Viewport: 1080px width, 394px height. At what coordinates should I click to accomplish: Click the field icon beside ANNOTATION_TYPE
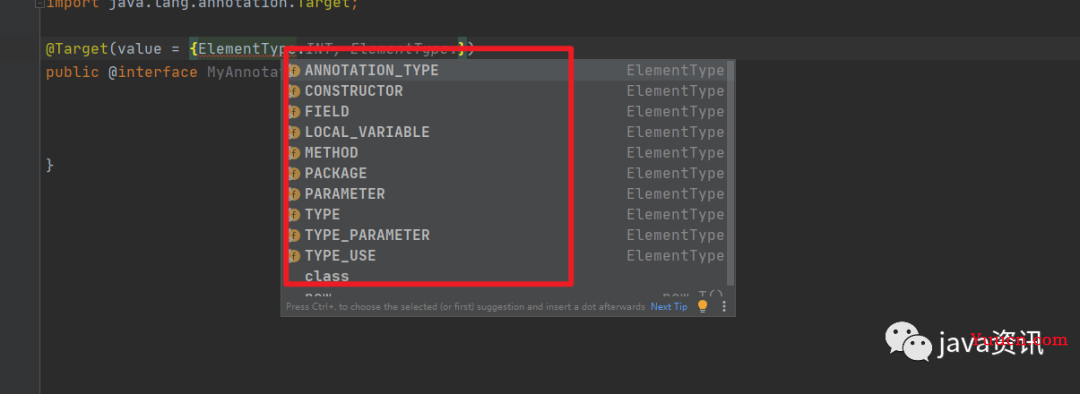click(x=294, y=70)
